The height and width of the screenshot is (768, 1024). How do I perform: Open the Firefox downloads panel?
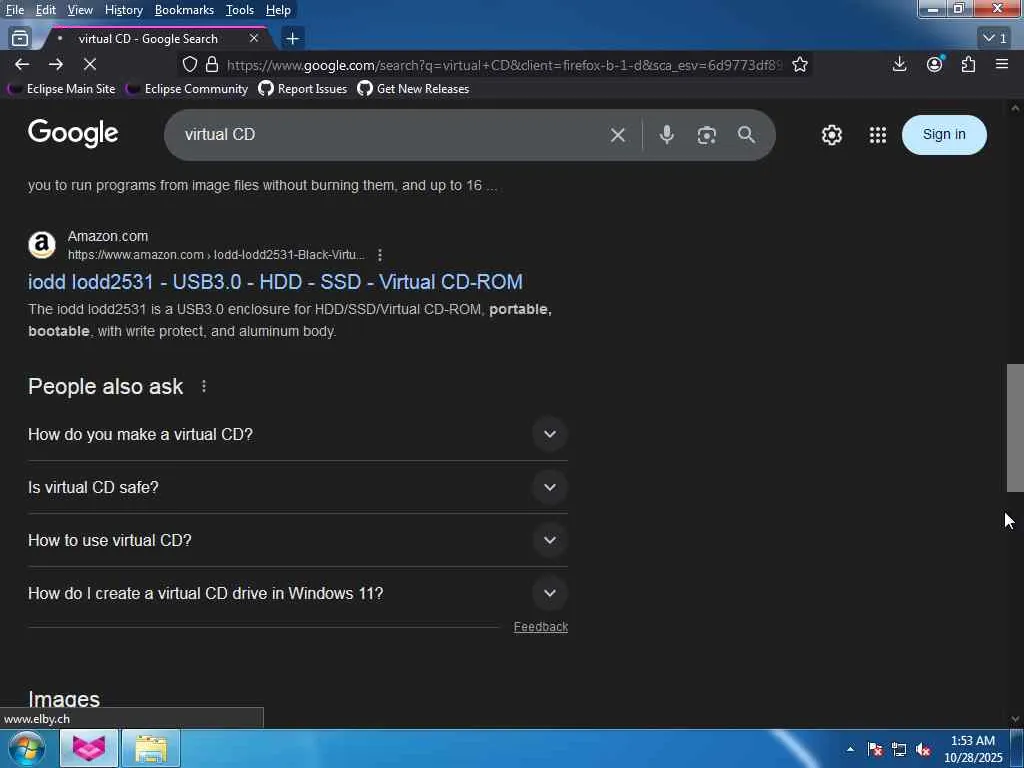point(899,64)
